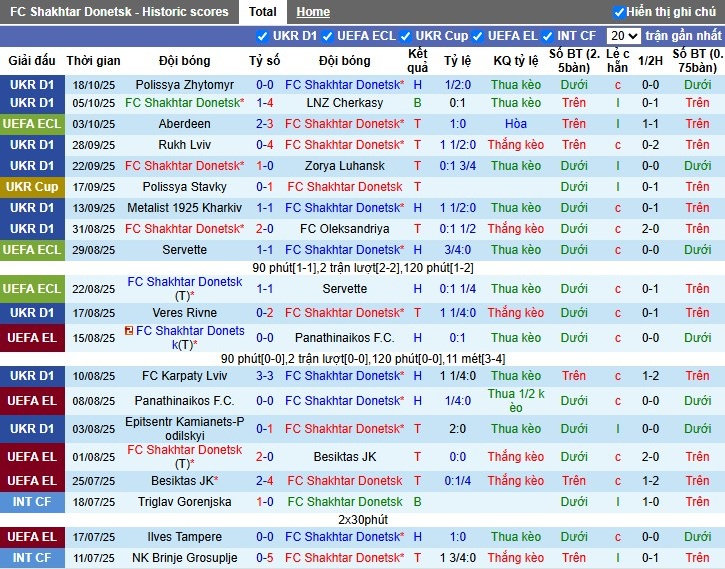725x569 pixels.
Task: Click the red card icon beside Shakhtar
Action: click(129, 331)
